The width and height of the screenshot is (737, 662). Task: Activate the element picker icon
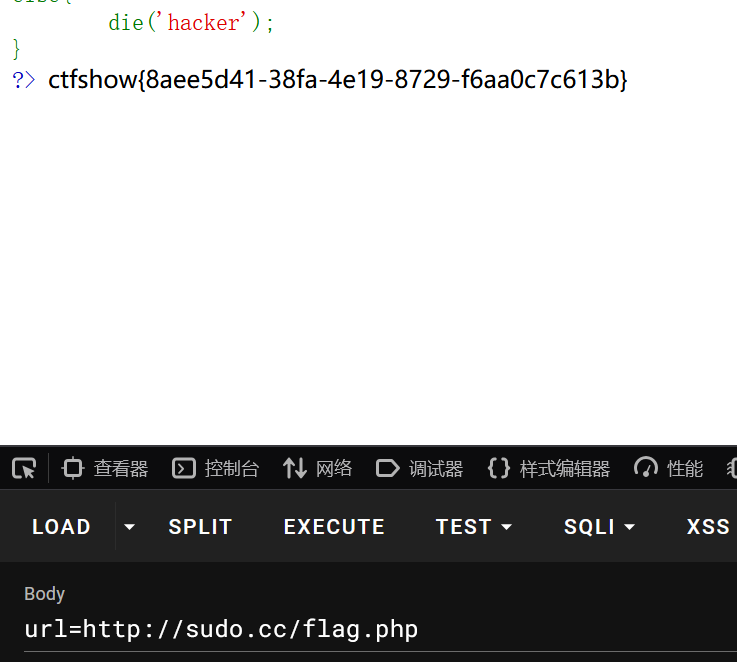[24, 468]
